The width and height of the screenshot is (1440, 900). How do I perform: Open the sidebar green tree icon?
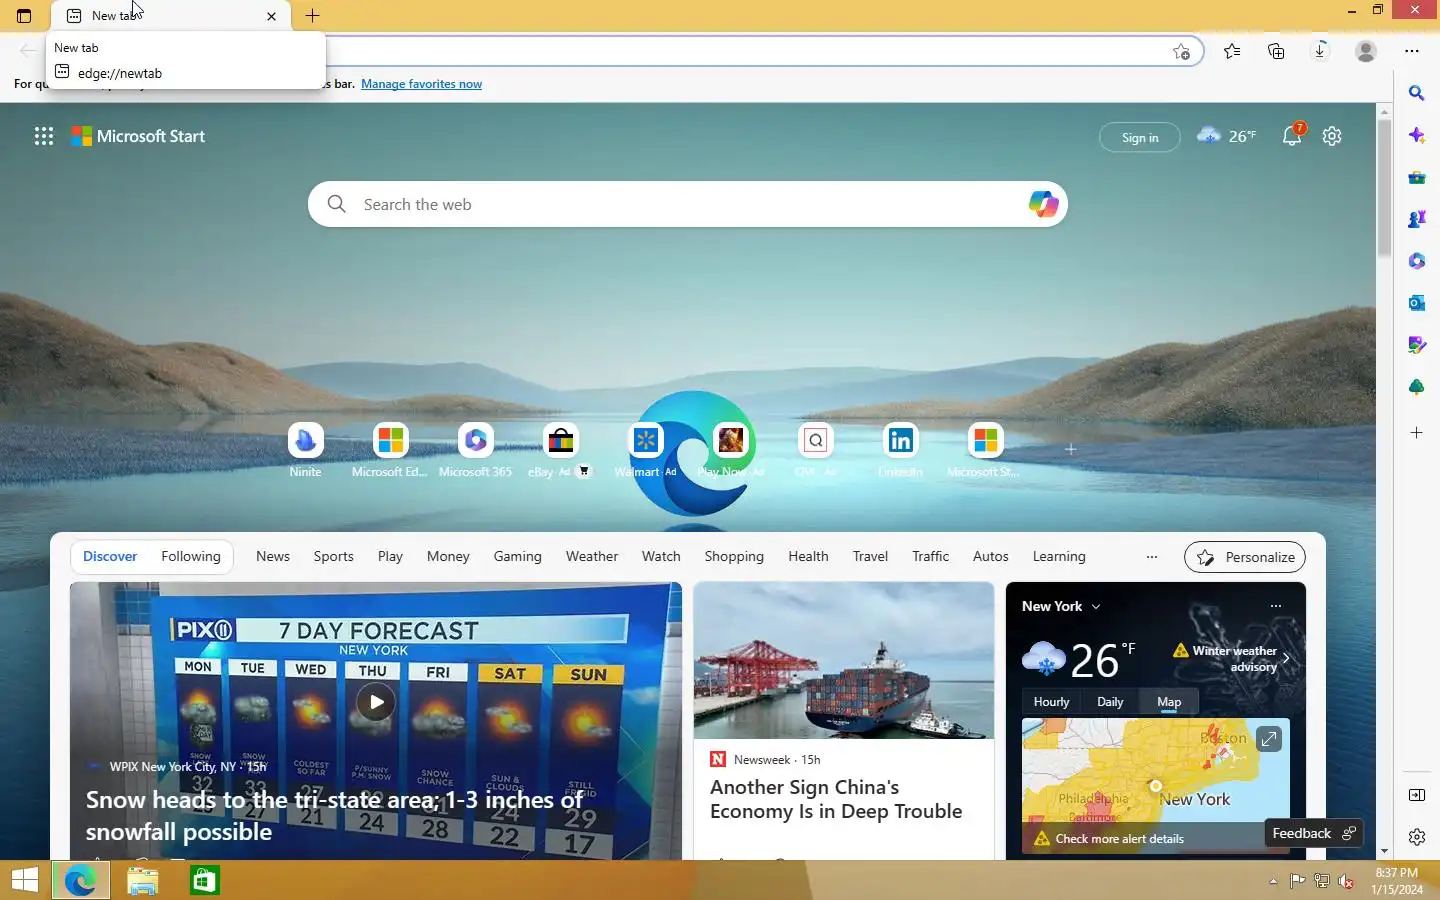pos(1416,387)
